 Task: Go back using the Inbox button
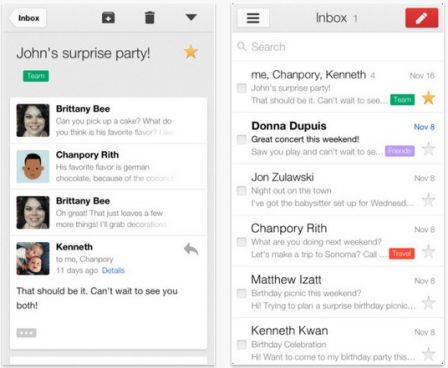coord(28,18)
